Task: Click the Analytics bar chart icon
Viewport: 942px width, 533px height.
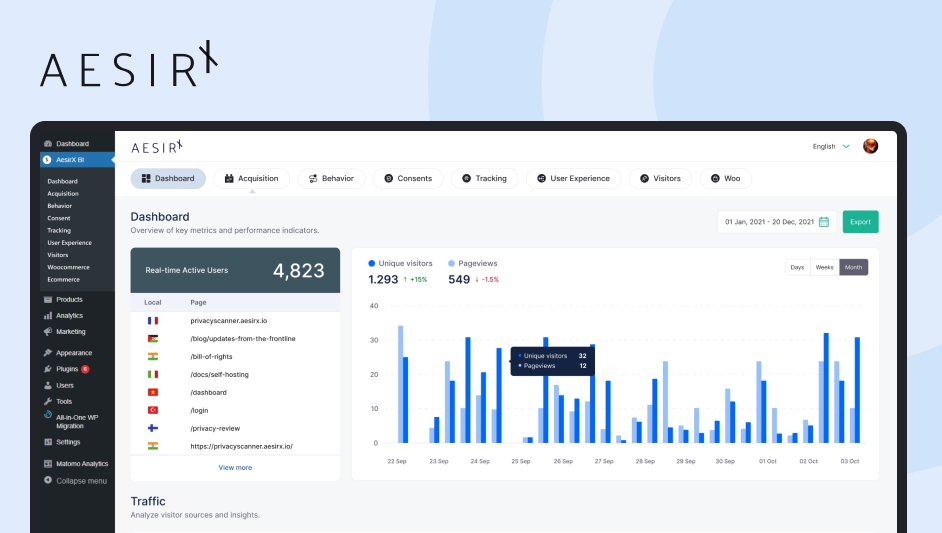Action: tap(47, 315)
